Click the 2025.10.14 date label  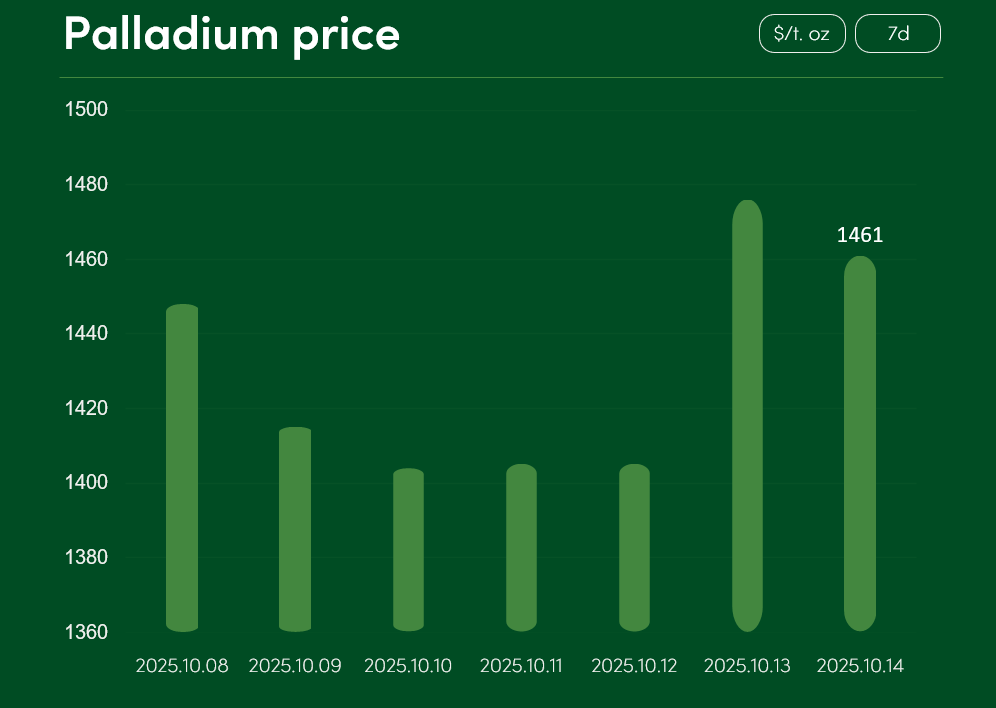click(860, 666)
